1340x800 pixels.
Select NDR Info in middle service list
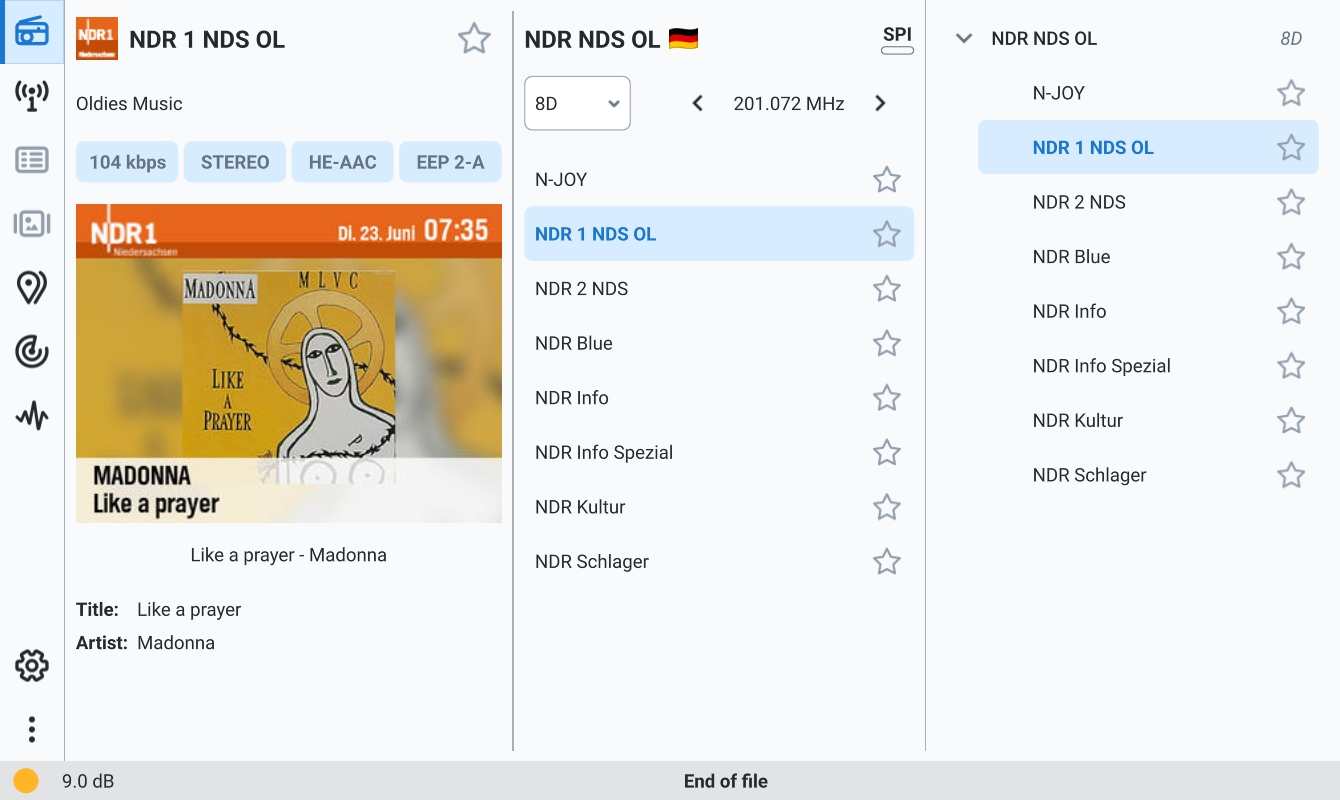(719, 398)
